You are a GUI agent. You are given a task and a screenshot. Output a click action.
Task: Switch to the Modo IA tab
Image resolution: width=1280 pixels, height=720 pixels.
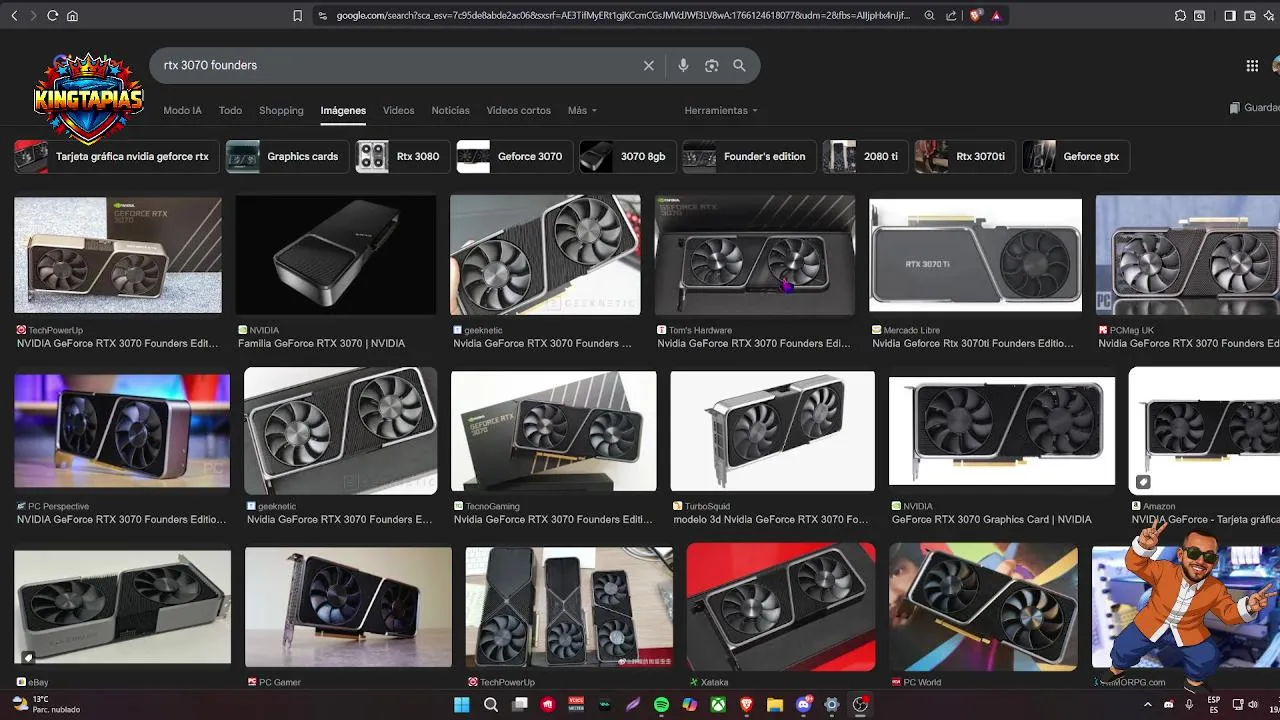tap(182, 110)
